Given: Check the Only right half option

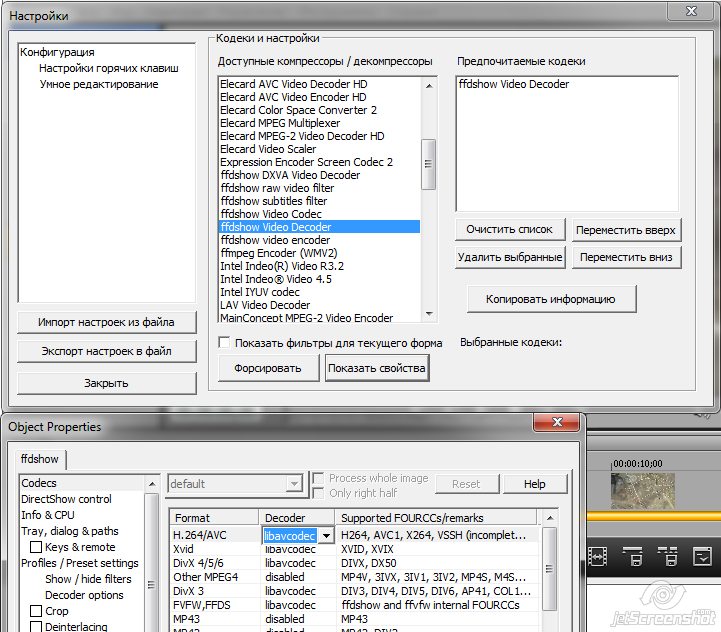Looking at the screenshot, I should point(318,493).
